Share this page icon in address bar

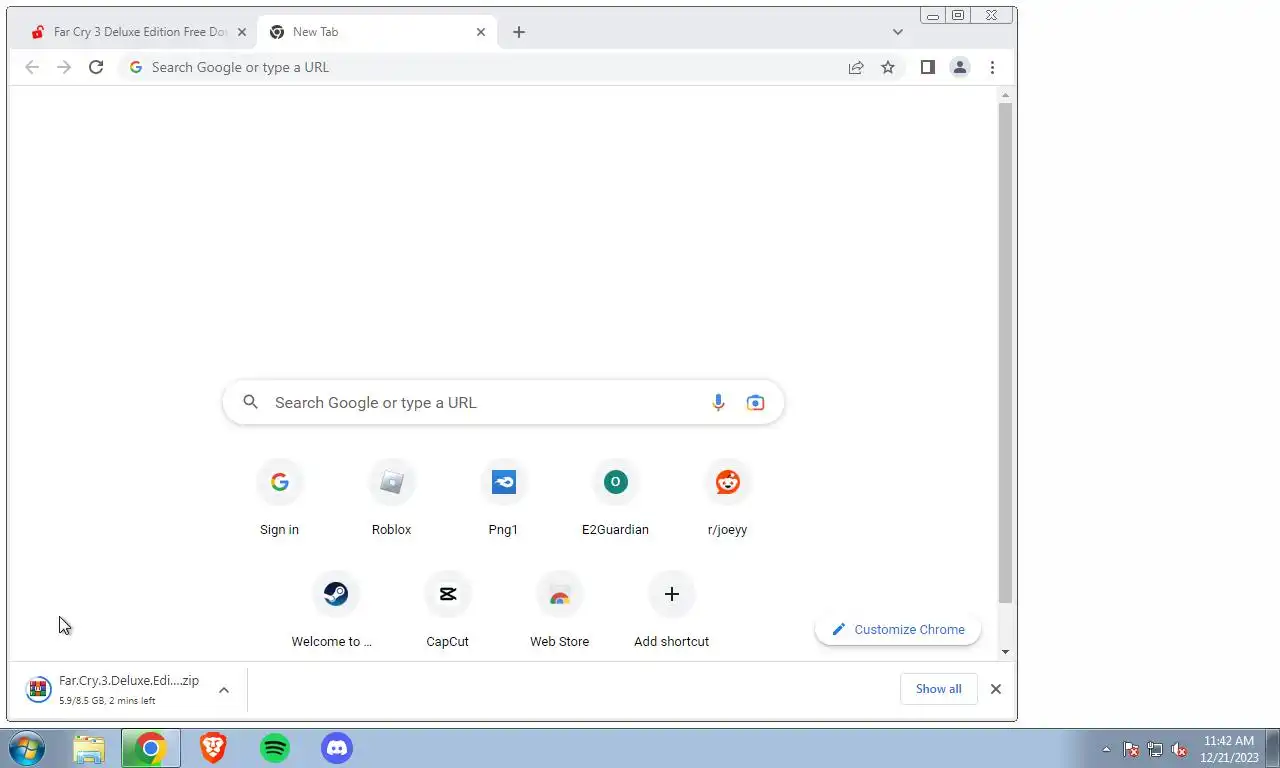pos(856,67)
